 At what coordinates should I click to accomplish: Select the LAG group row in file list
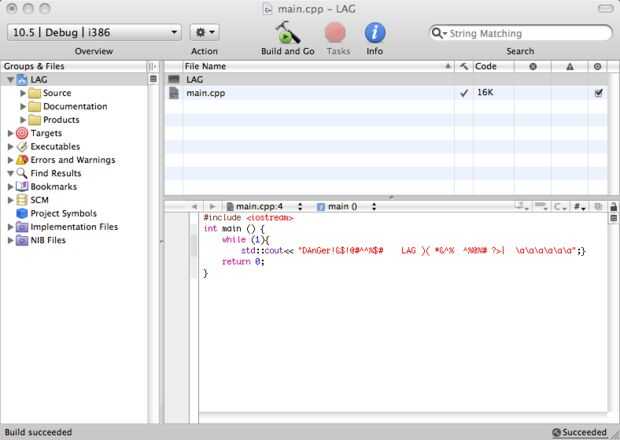click(x=386, y=79)
